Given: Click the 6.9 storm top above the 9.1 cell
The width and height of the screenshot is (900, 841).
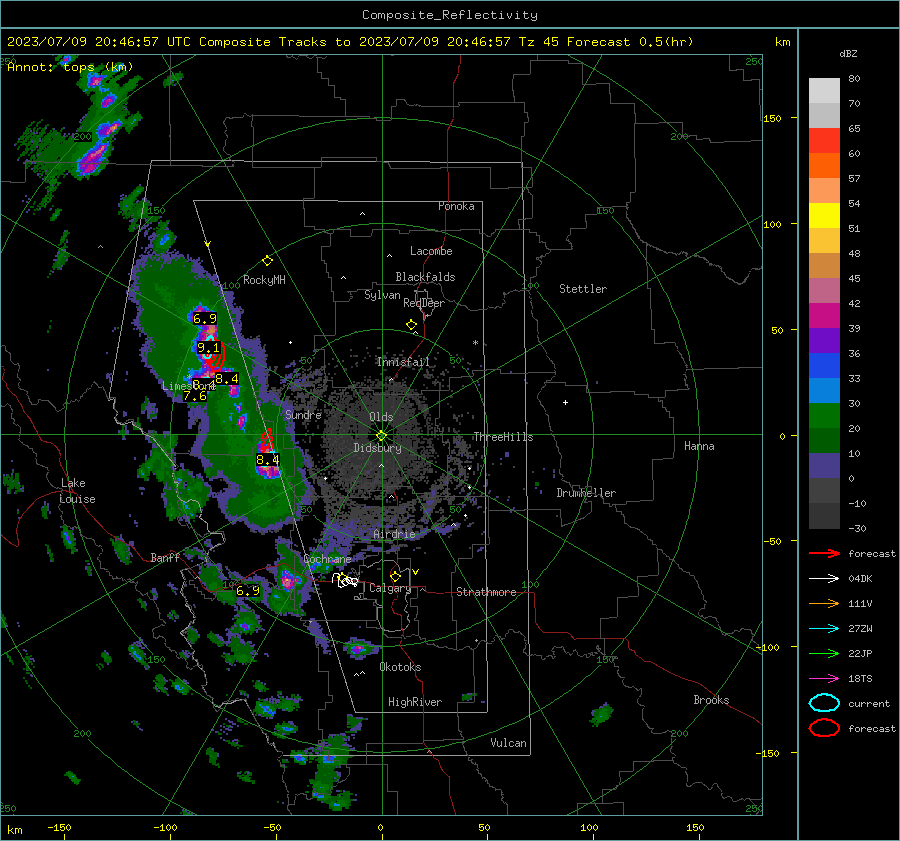Looking at the screenshot, I should [x=205, y=319].
